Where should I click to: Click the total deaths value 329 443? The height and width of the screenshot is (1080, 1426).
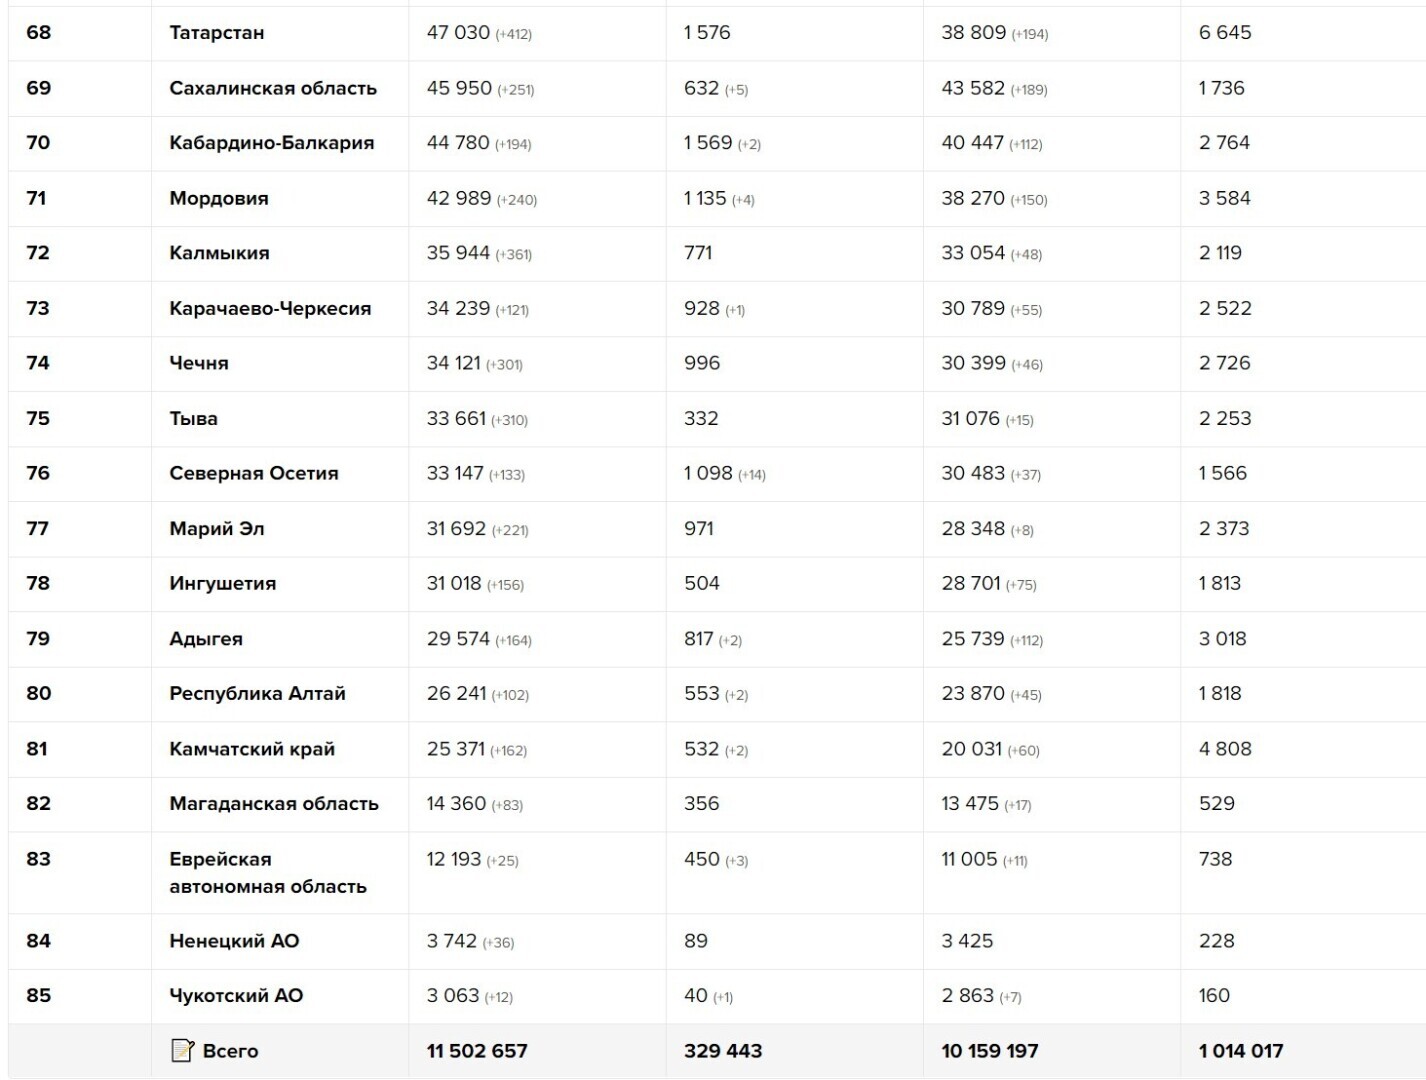723,1051
